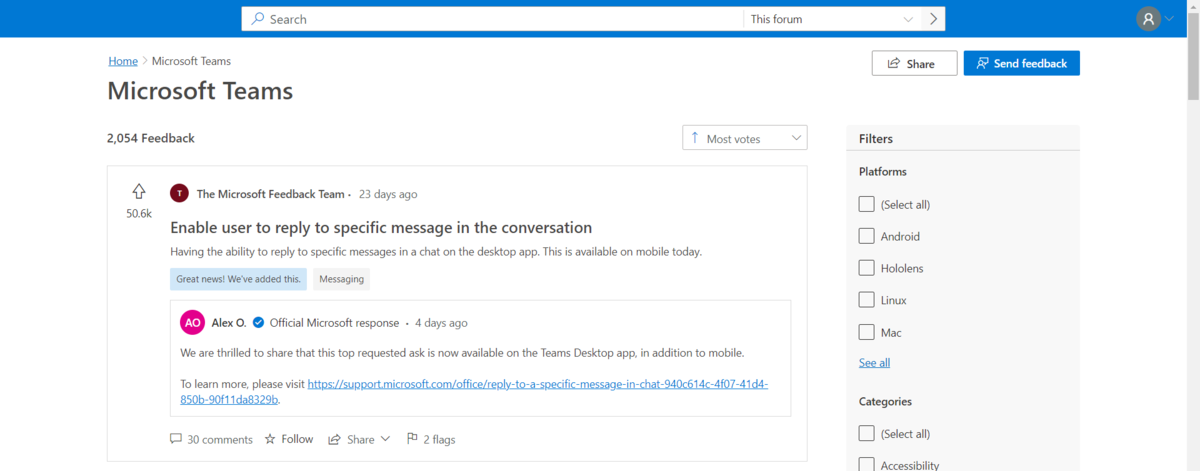
Task: Click the 2,054 Feedback count text
Action: click(x=151, y=138)
